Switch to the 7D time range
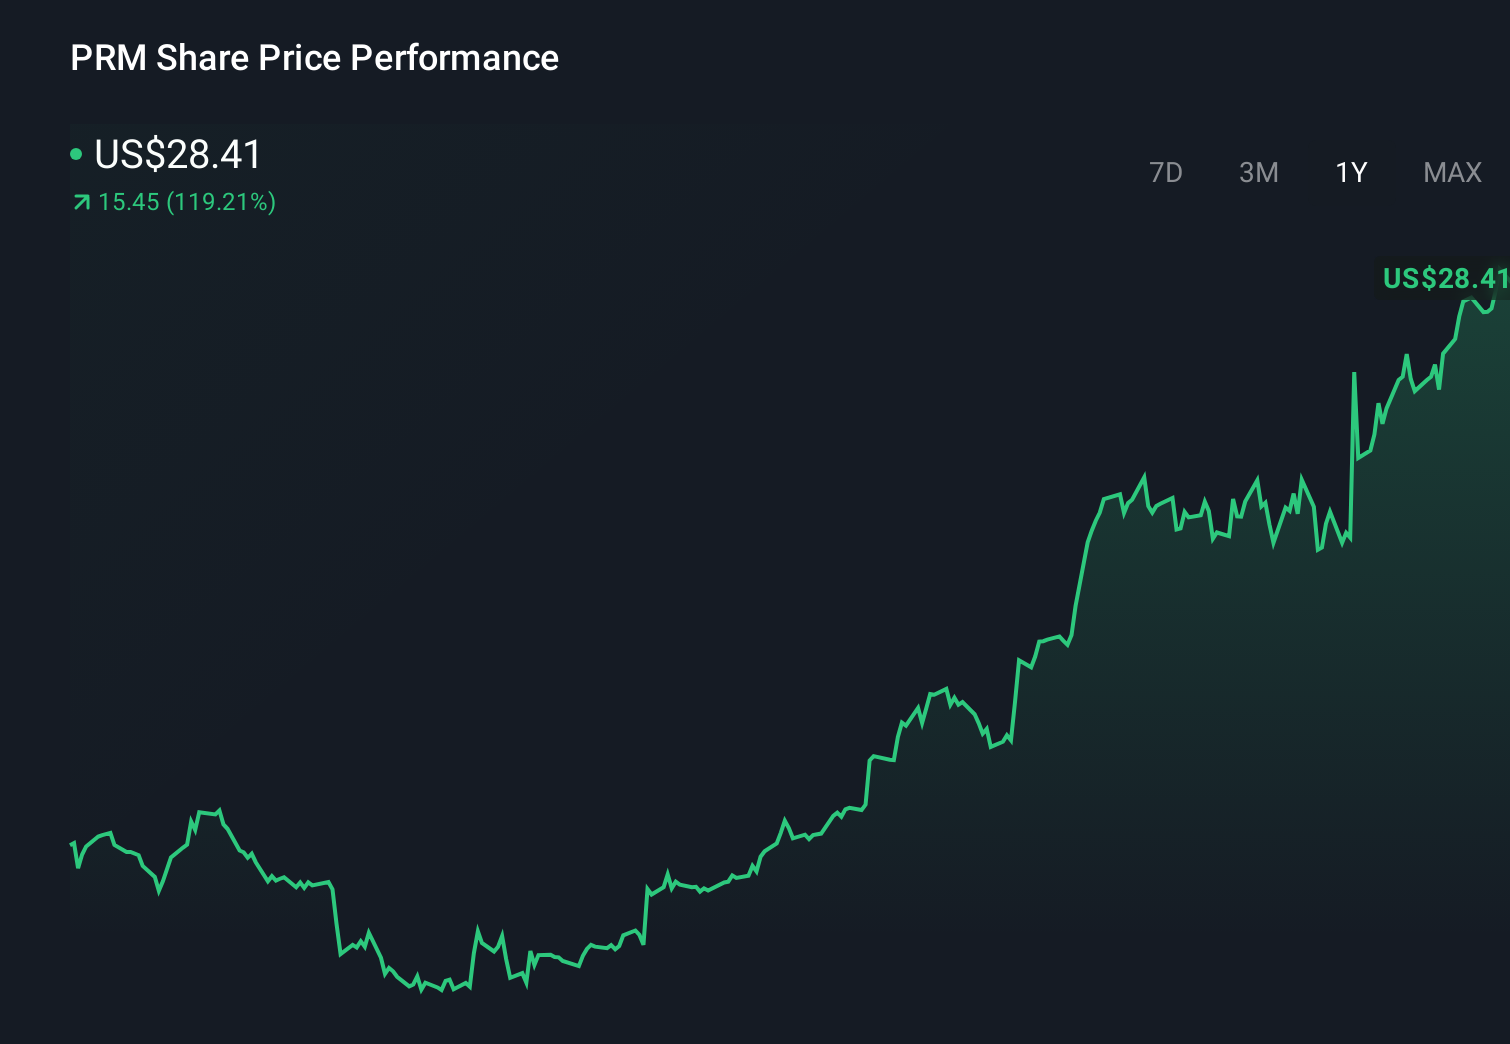The image size is (1510, 1044). (1166, 172)
